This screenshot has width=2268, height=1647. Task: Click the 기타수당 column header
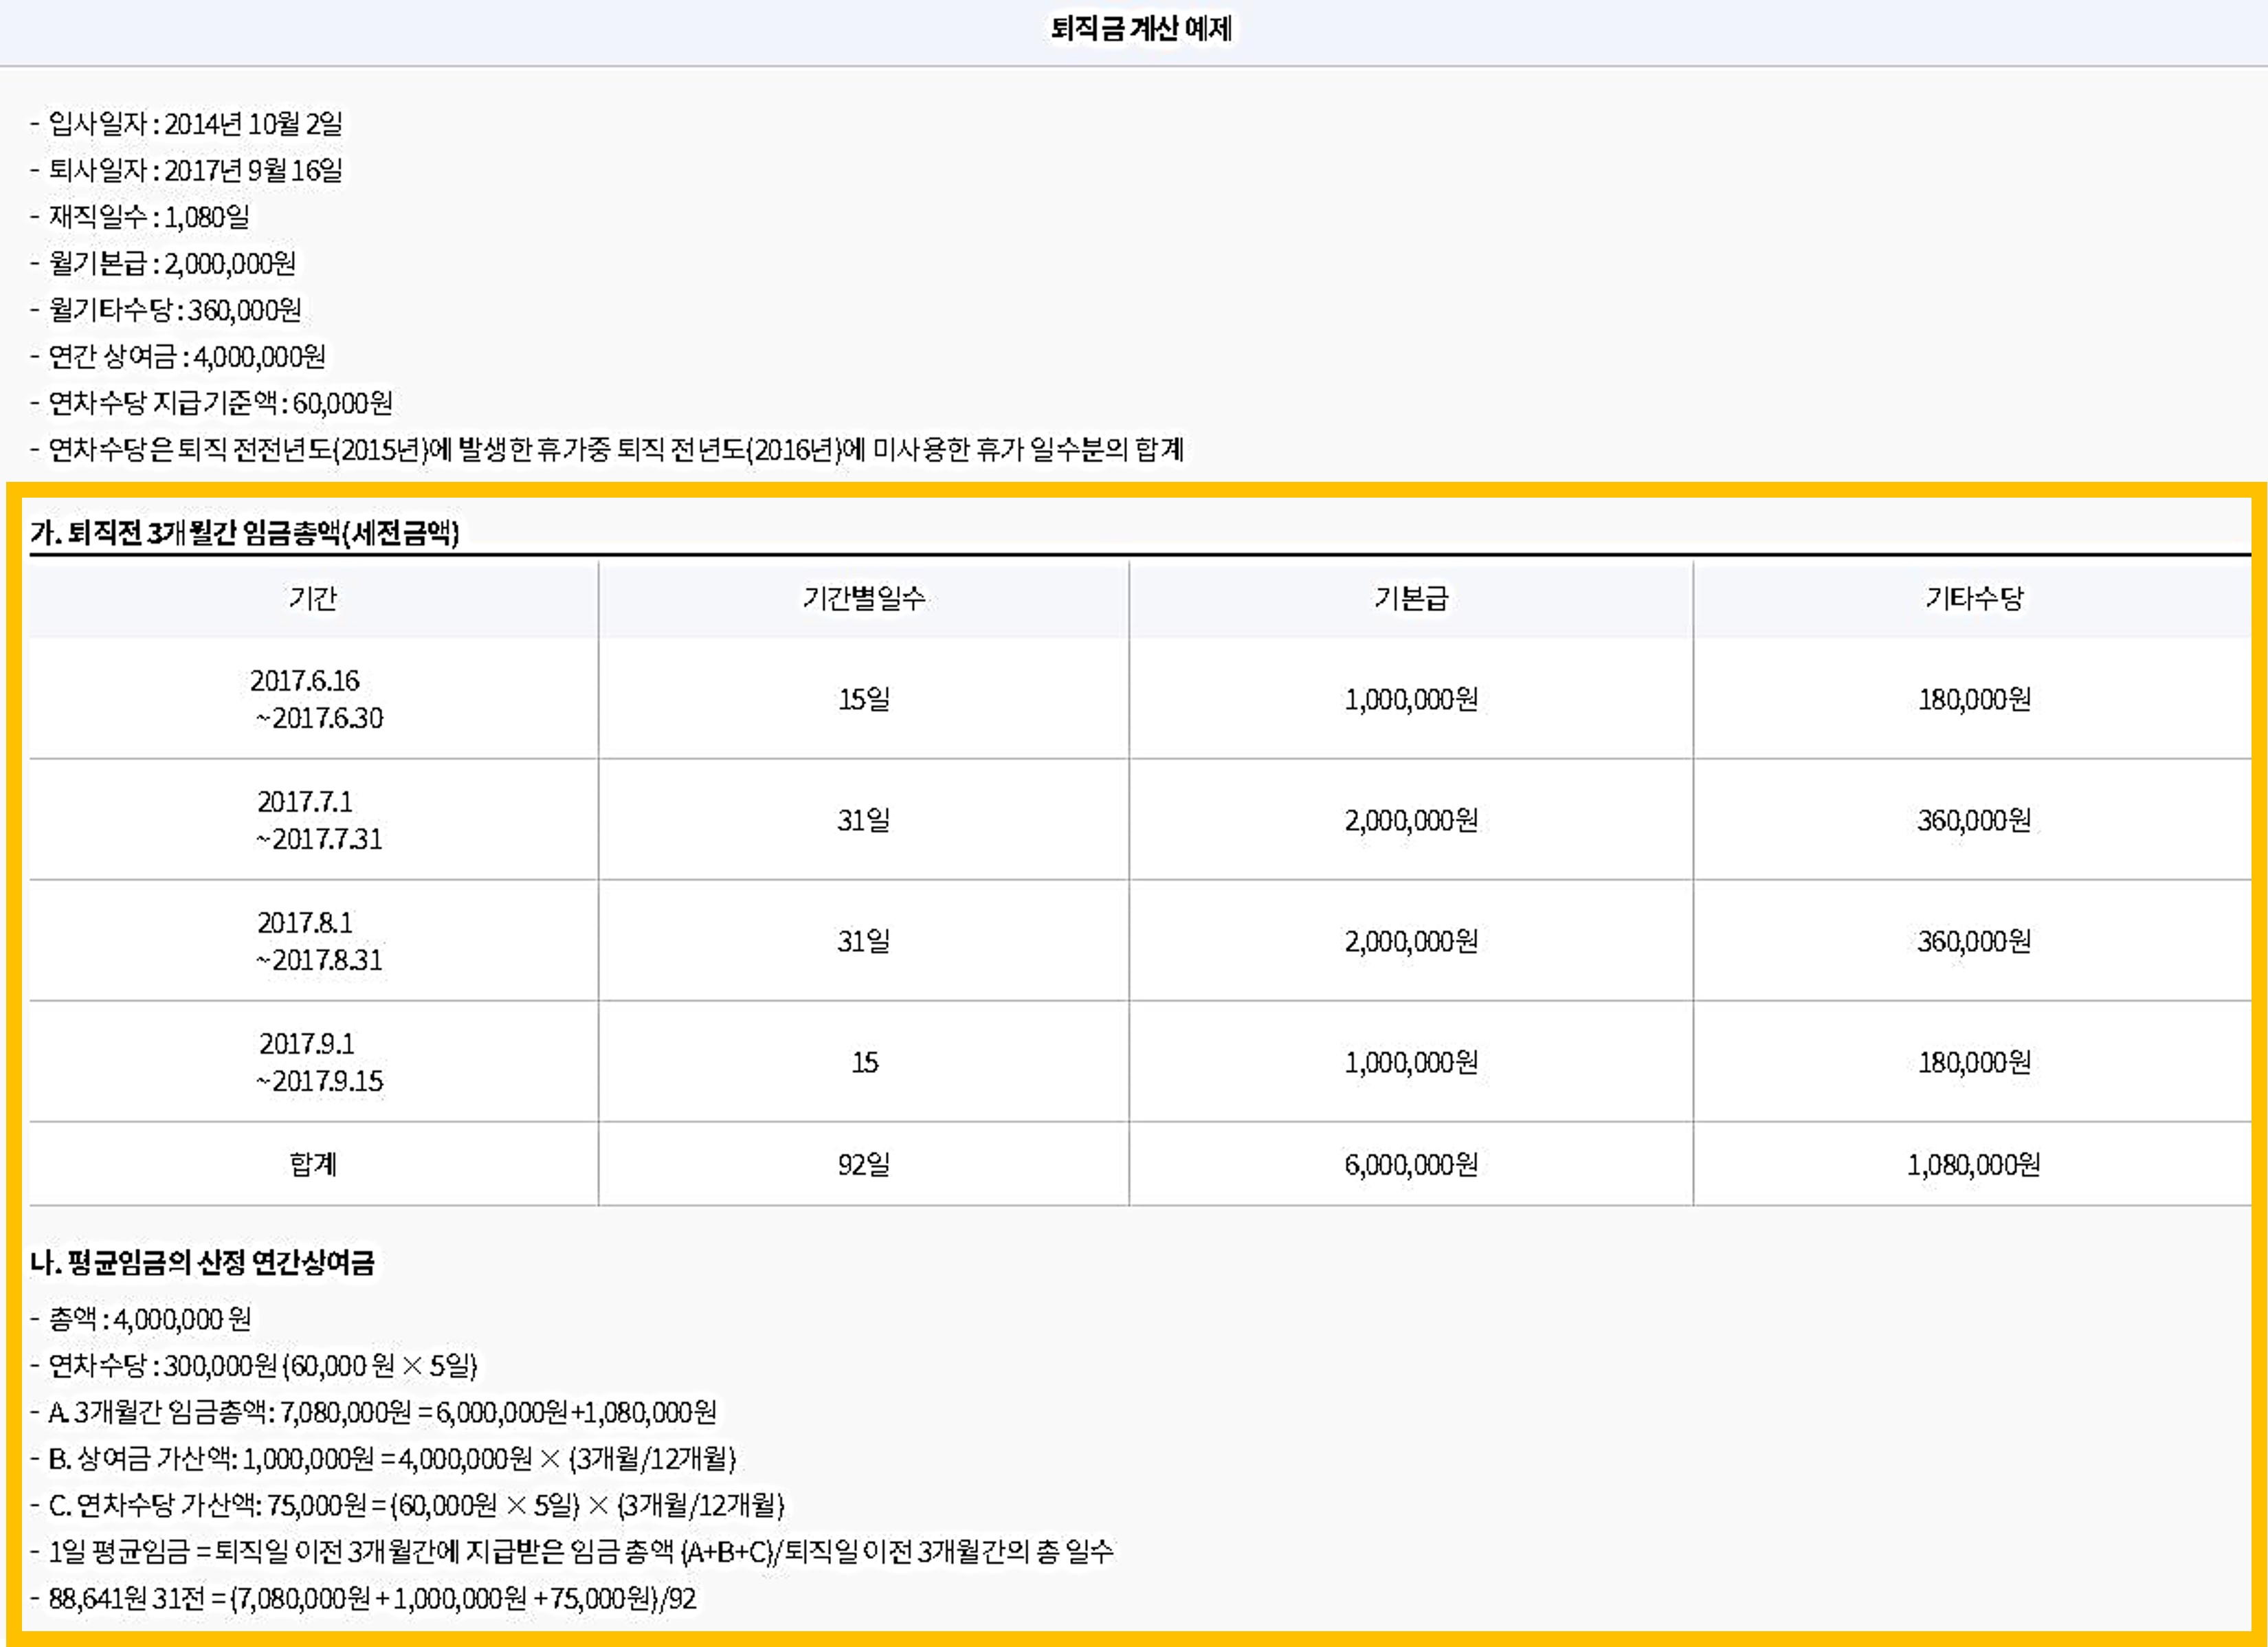coord(1974,598)
